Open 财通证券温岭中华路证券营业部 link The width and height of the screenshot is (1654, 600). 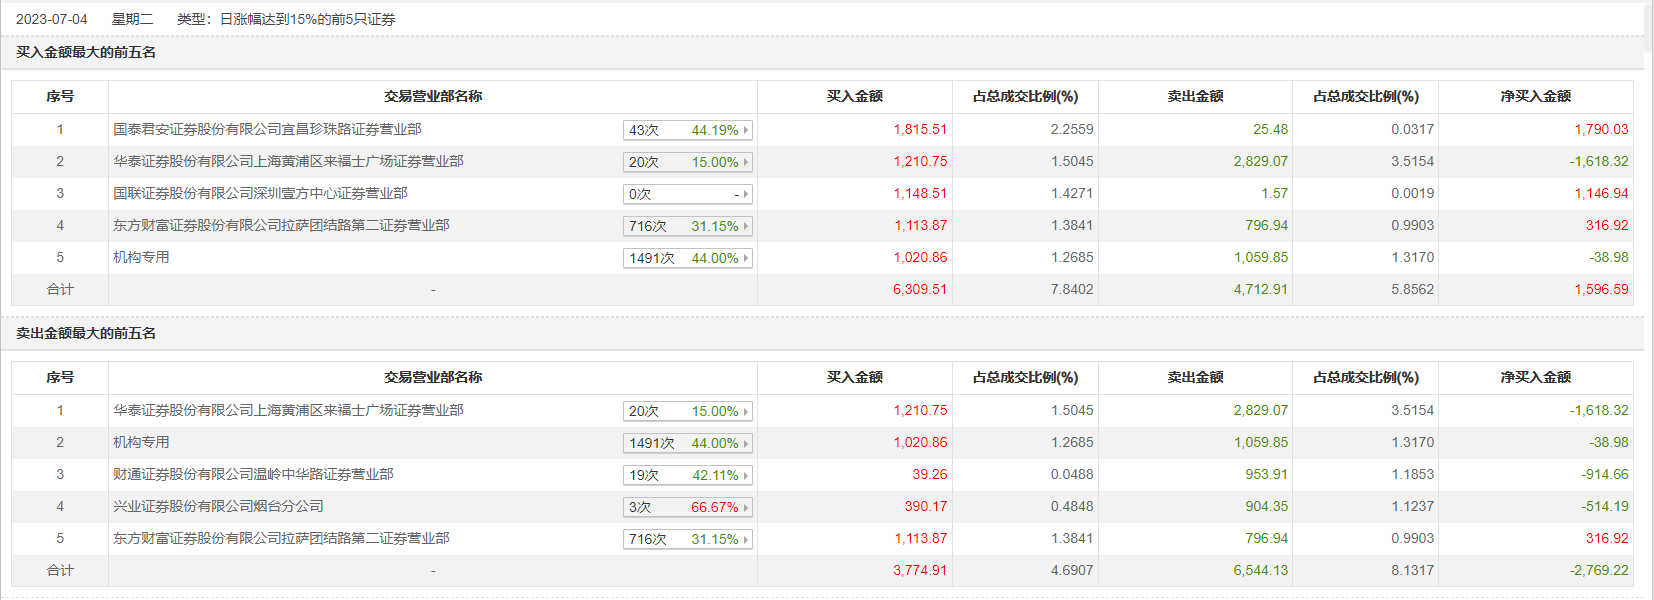253,474
